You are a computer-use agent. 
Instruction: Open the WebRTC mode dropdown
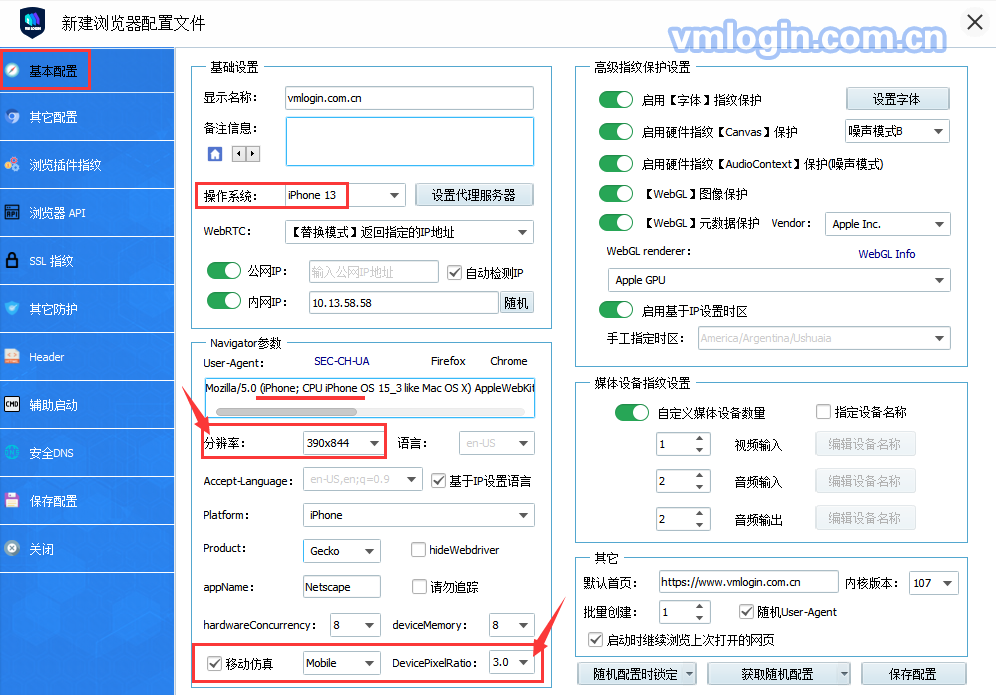409,232
